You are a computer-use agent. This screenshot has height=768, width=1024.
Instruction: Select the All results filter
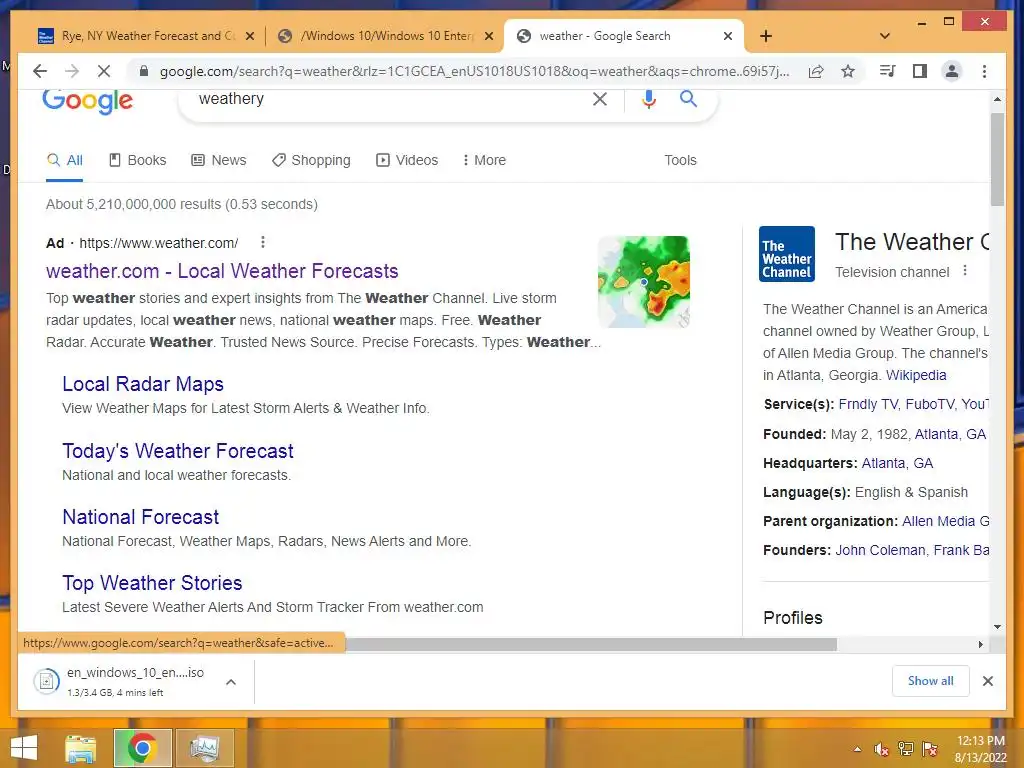click(x=65, y=161)
